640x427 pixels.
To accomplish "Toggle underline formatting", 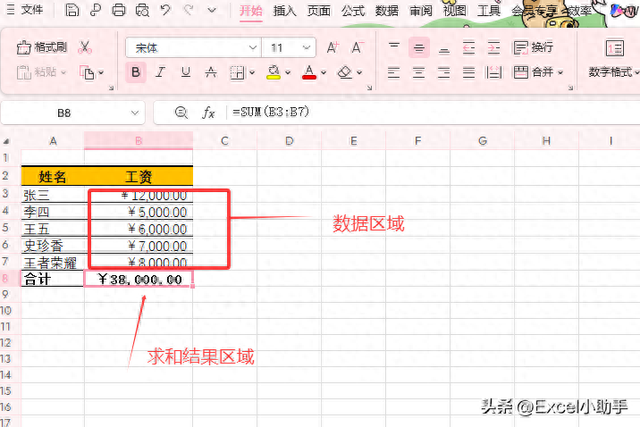I will 185,73.
